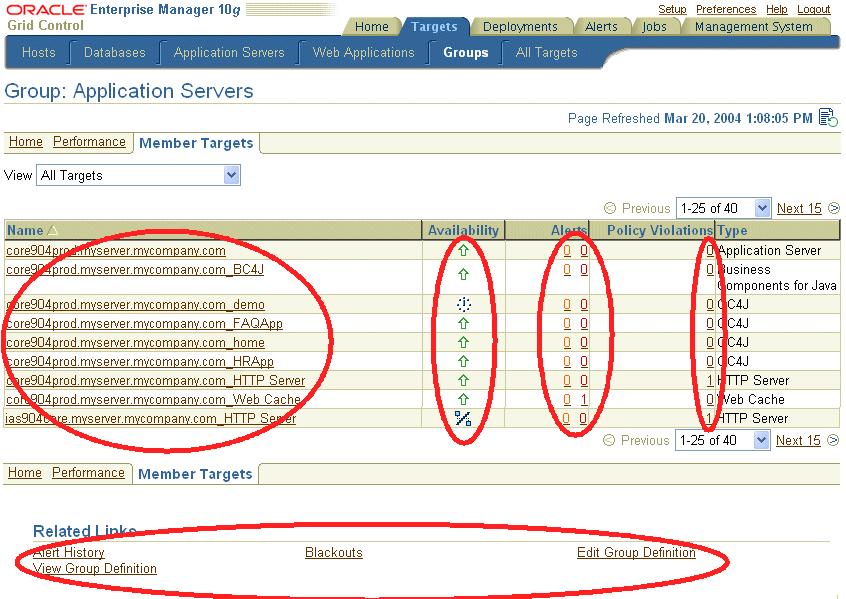This screenshot has height=599, width=846.
Task: Open the View Group Definition link
Action: pyautogui.click(x=95, y=568)
